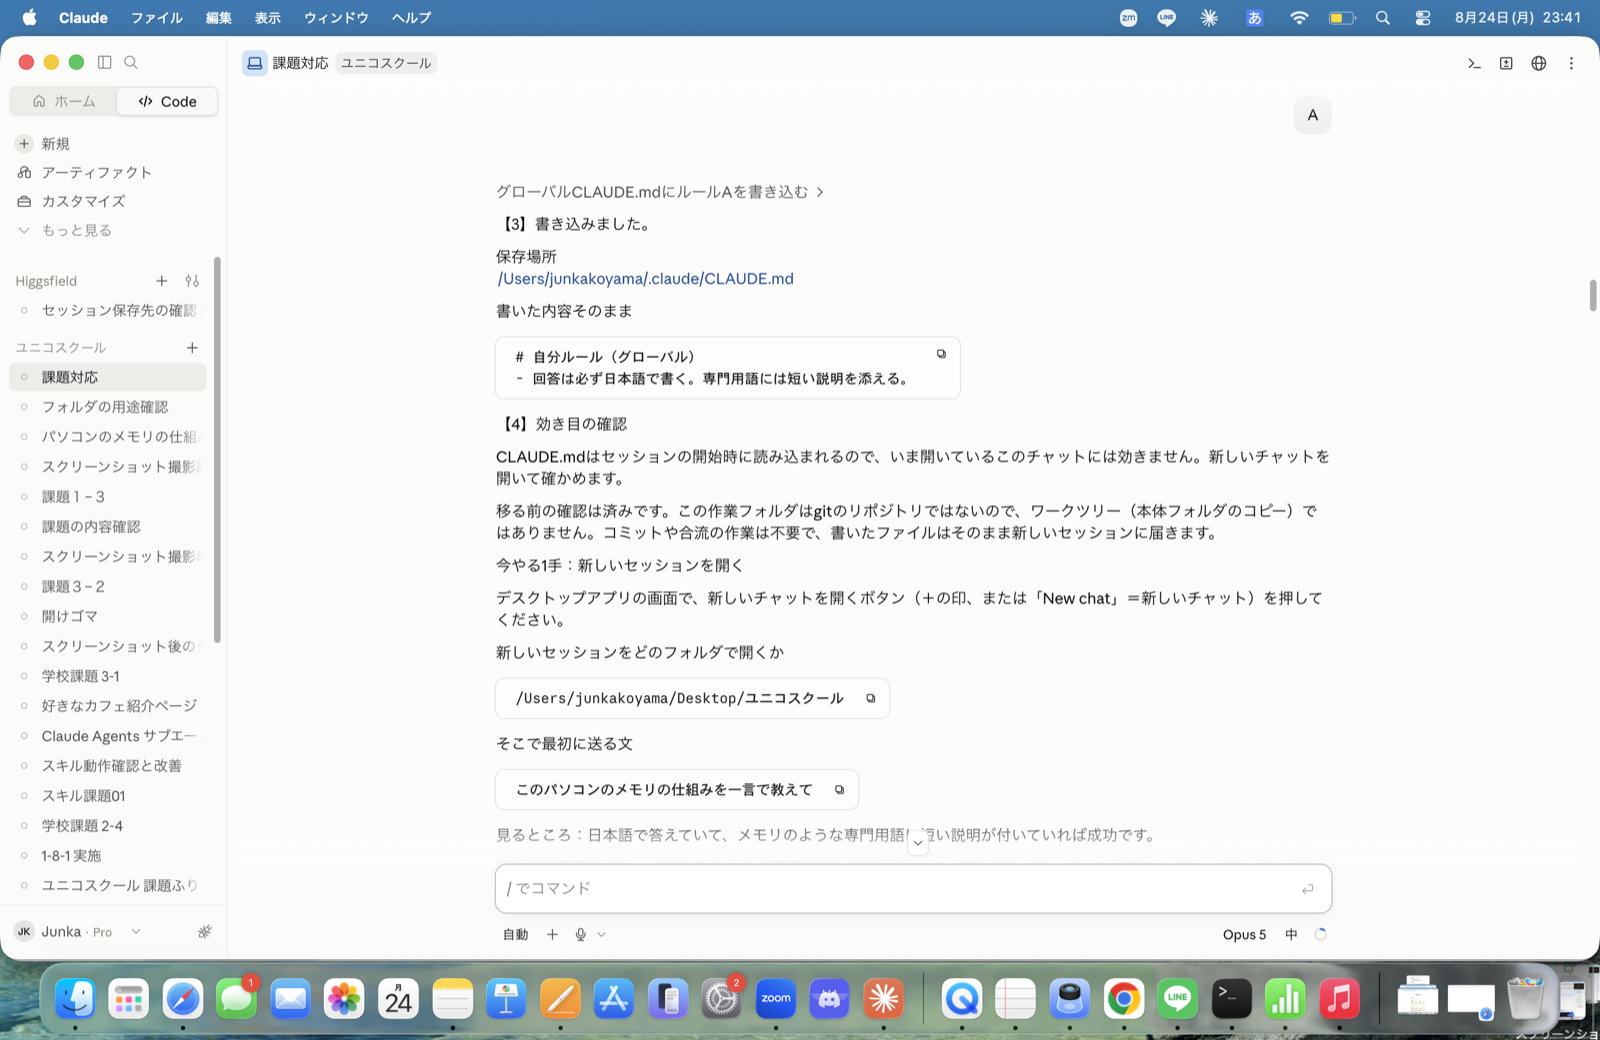Open the Opus 5 model selector
This screenshot has height=1040, width=1600.
click(1244, 934)
